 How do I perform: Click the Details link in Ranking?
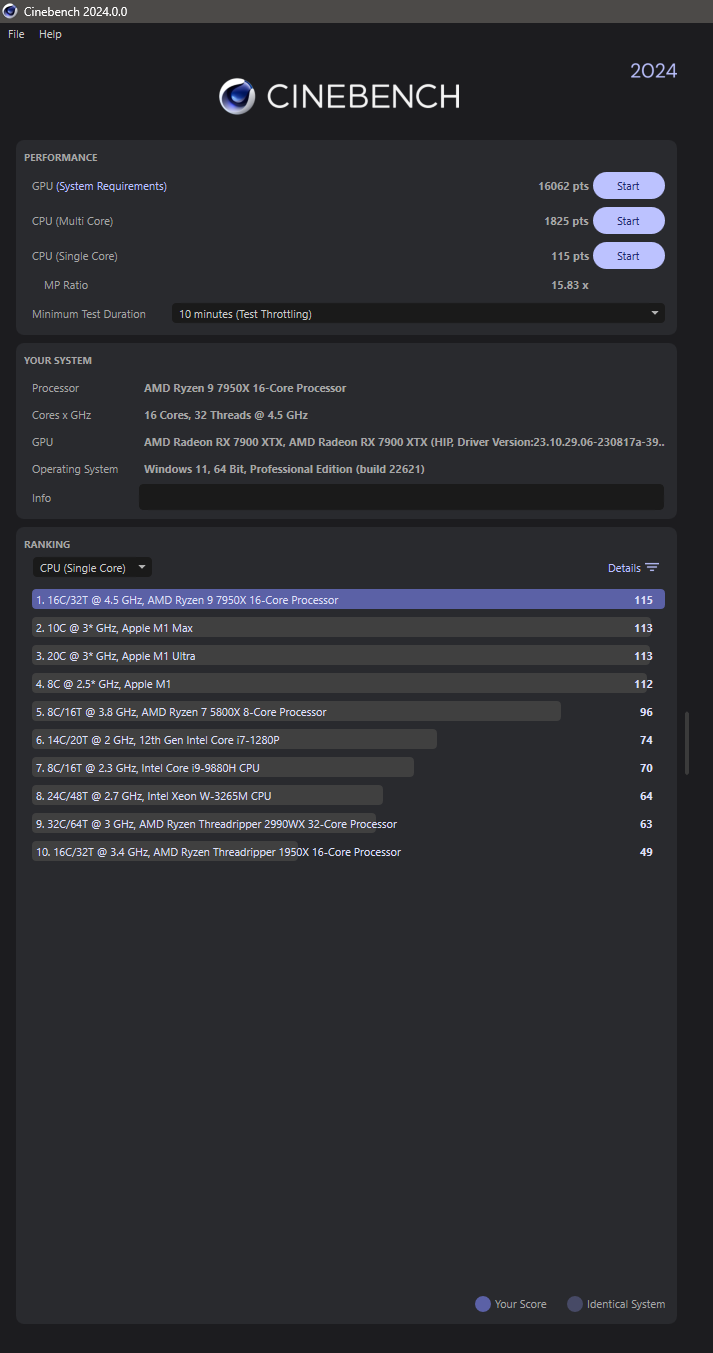[x=624, y=568]
